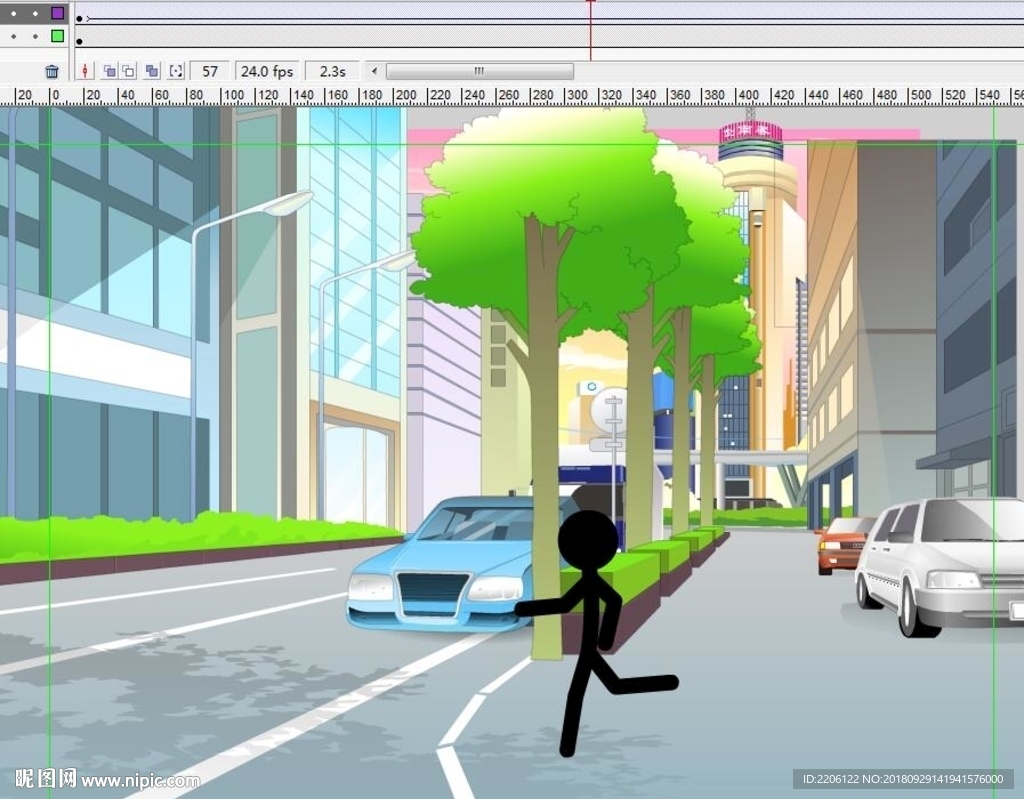The height and width of the screenshot is (799, 1024).
Task: Select the first keyframe of purple layer
Action: [80, 18]
